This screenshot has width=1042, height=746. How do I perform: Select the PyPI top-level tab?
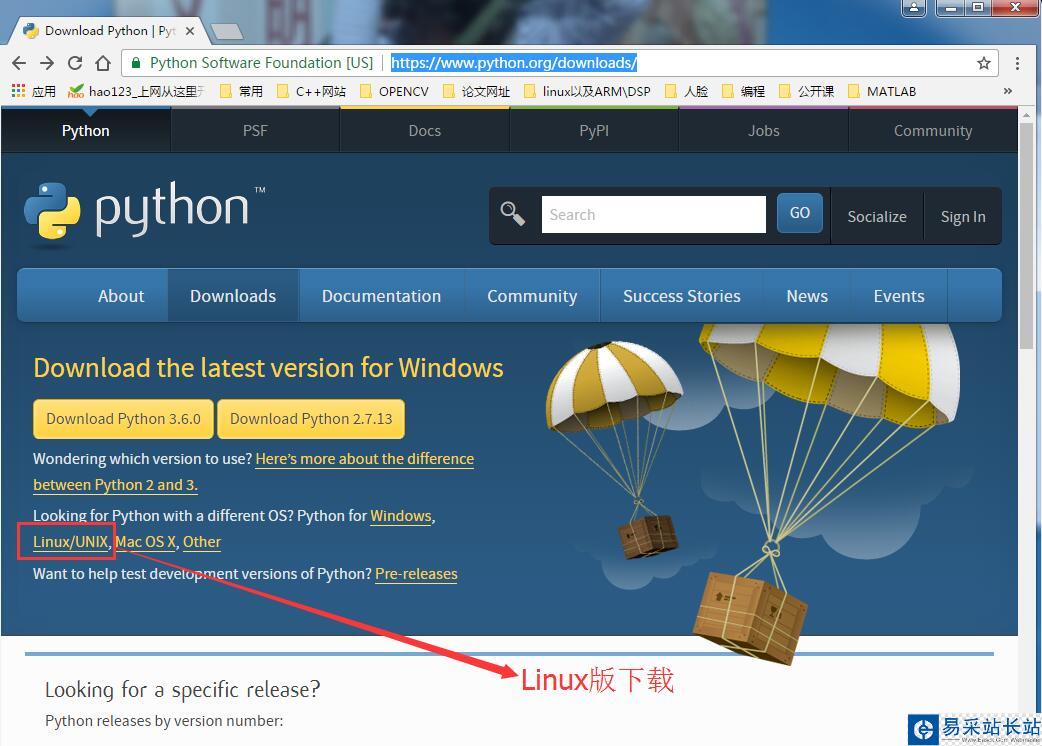594,131
